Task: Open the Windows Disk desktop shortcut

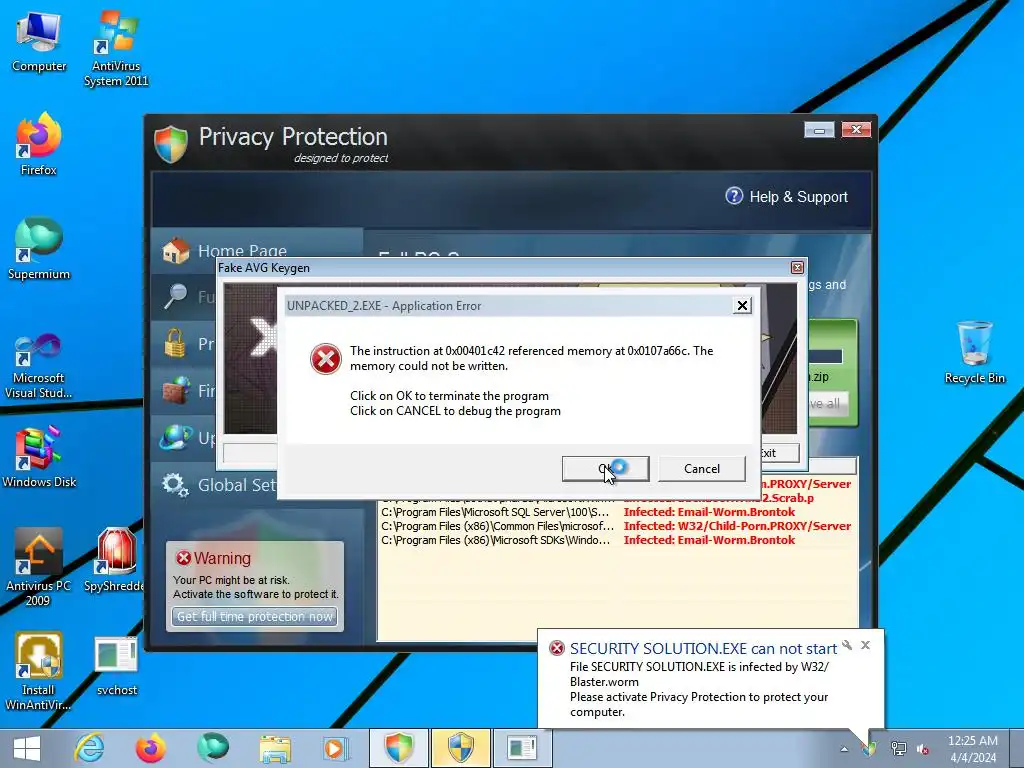Action: (39, 457)
